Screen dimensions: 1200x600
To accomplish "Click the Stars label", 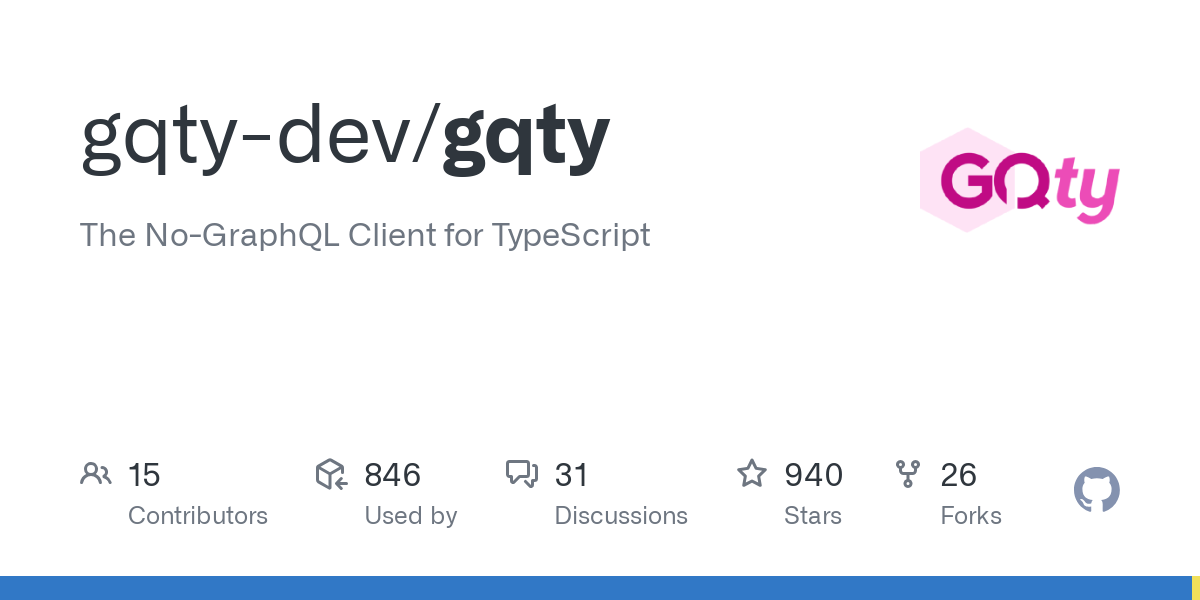I will [x=813, y=516].
